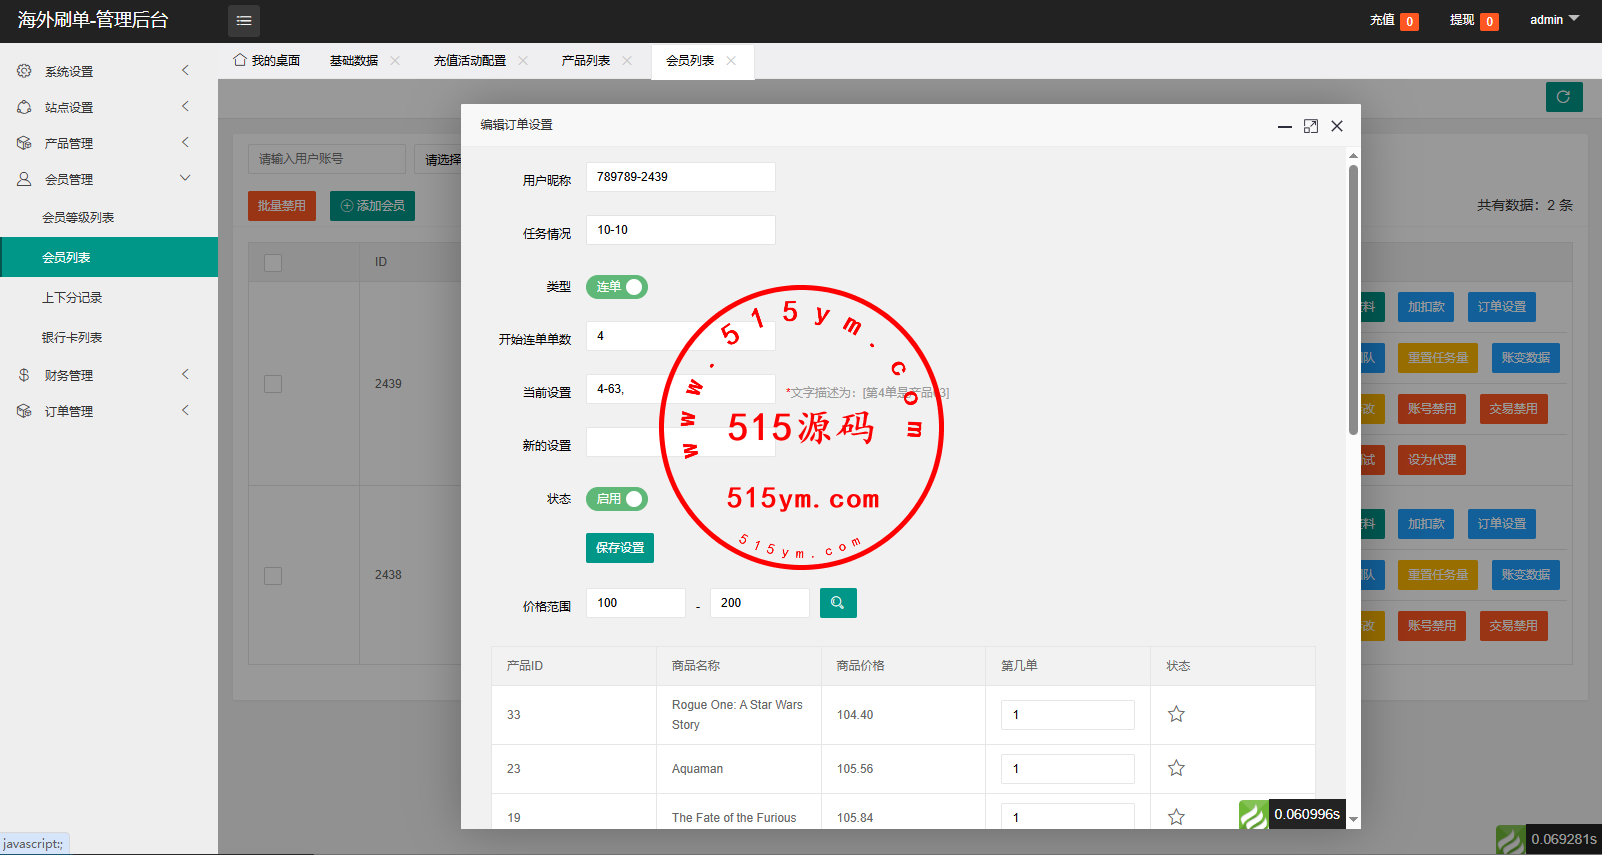Image resolution: width=1602 pixels, height=855 pixels.
Task: Open 上下分记录 in sidebar
Action: (72, 298)
